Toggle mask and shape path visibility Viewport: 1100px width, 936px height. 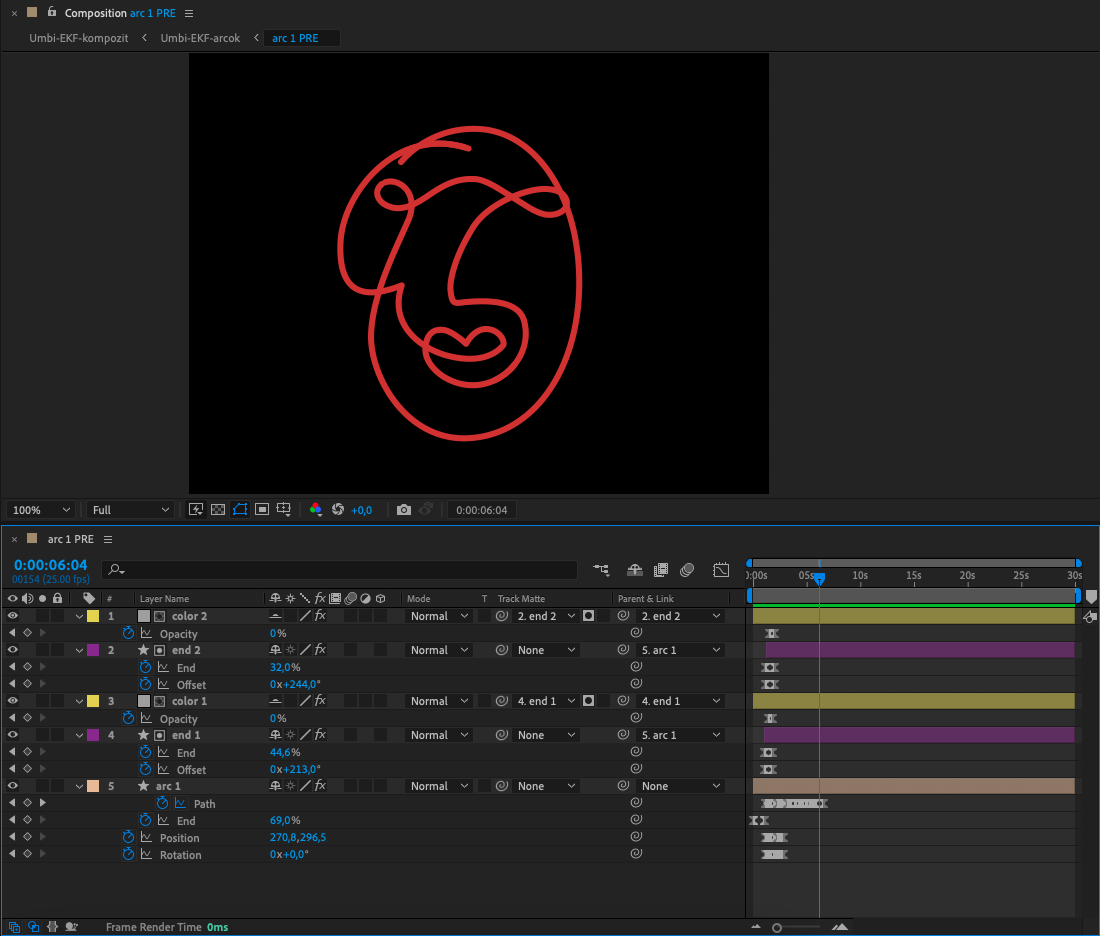pyautogui.click(x=240, y=510)
